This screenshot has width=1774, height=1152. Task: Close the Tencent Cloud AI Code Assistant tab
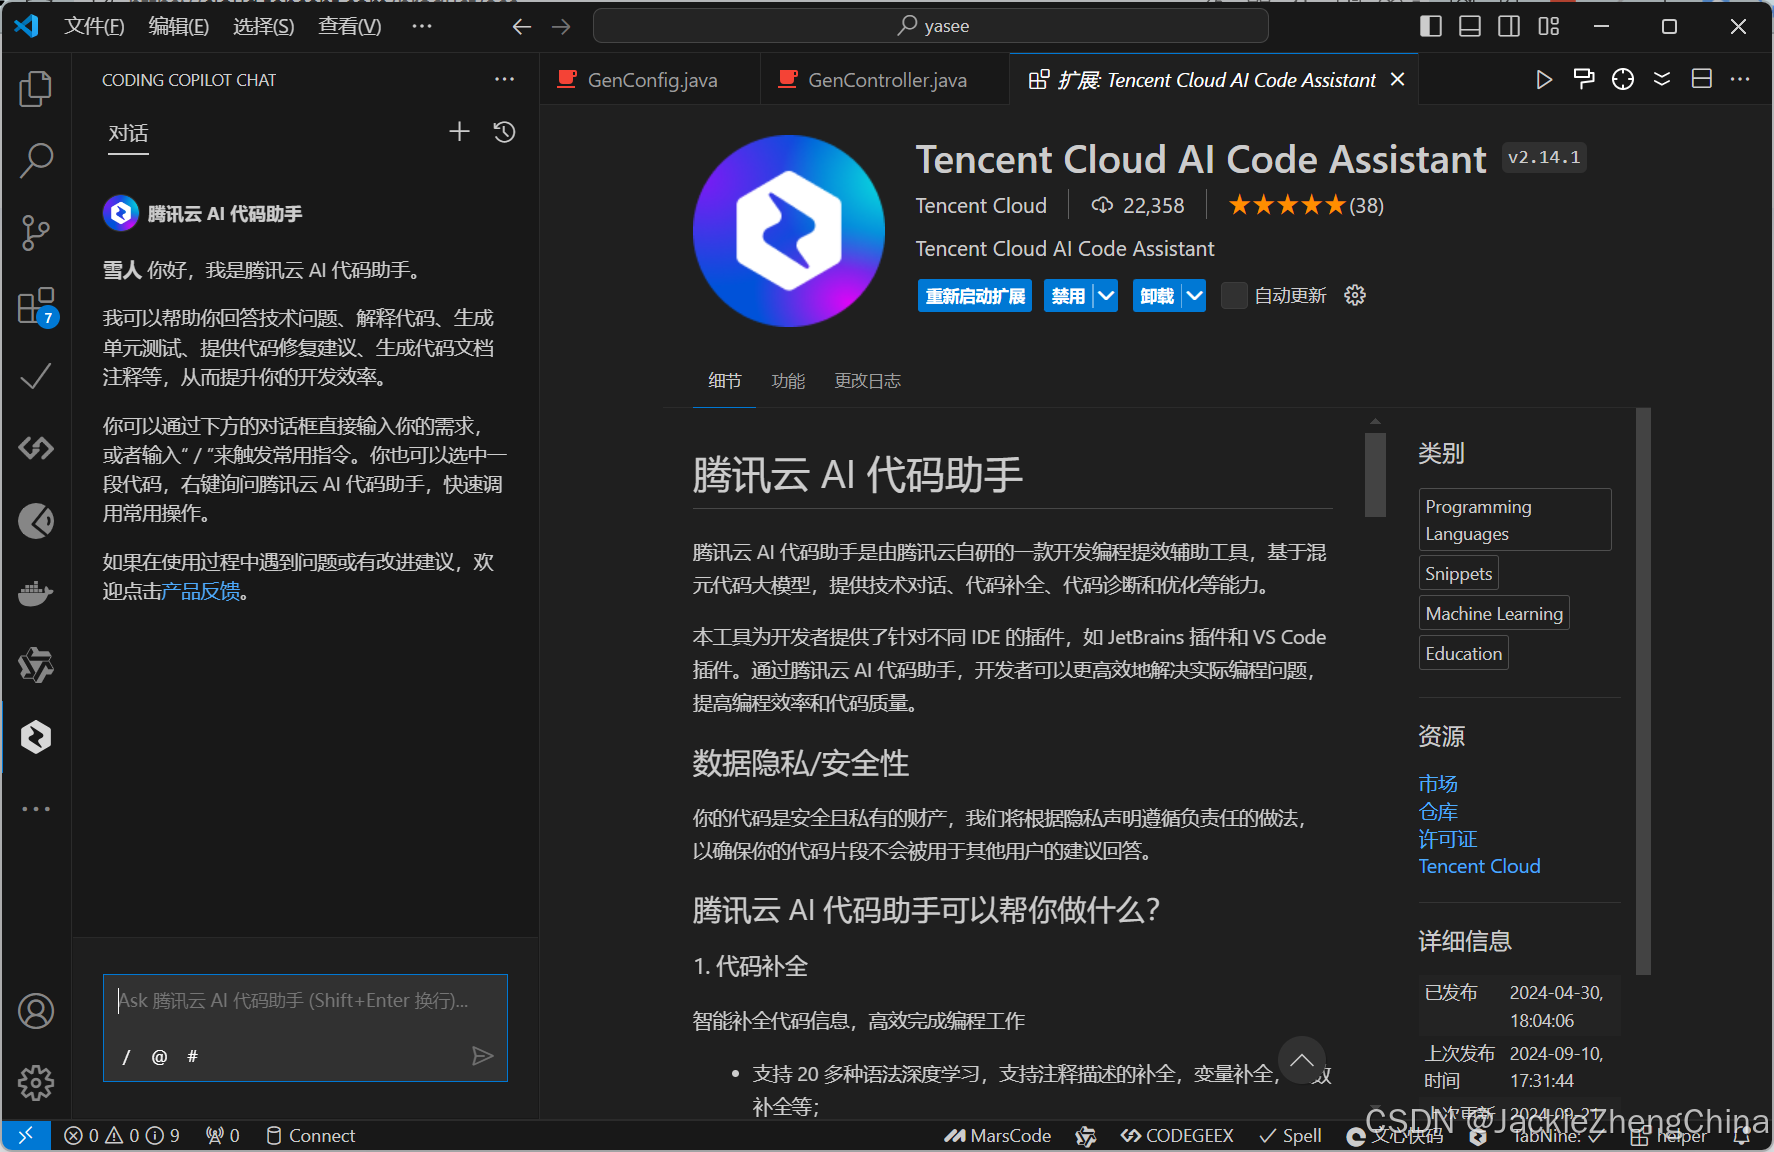click(1398, 79)
